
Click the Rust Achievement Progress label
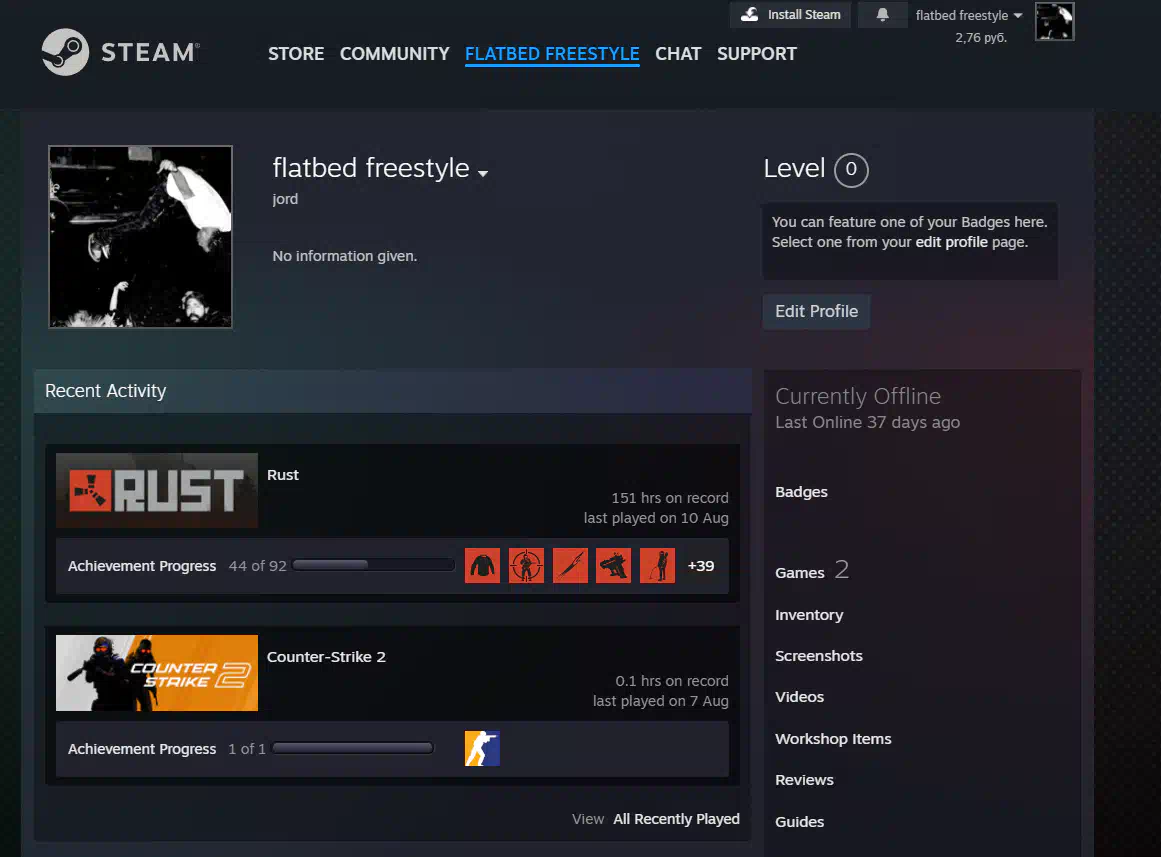click(142, 566)
